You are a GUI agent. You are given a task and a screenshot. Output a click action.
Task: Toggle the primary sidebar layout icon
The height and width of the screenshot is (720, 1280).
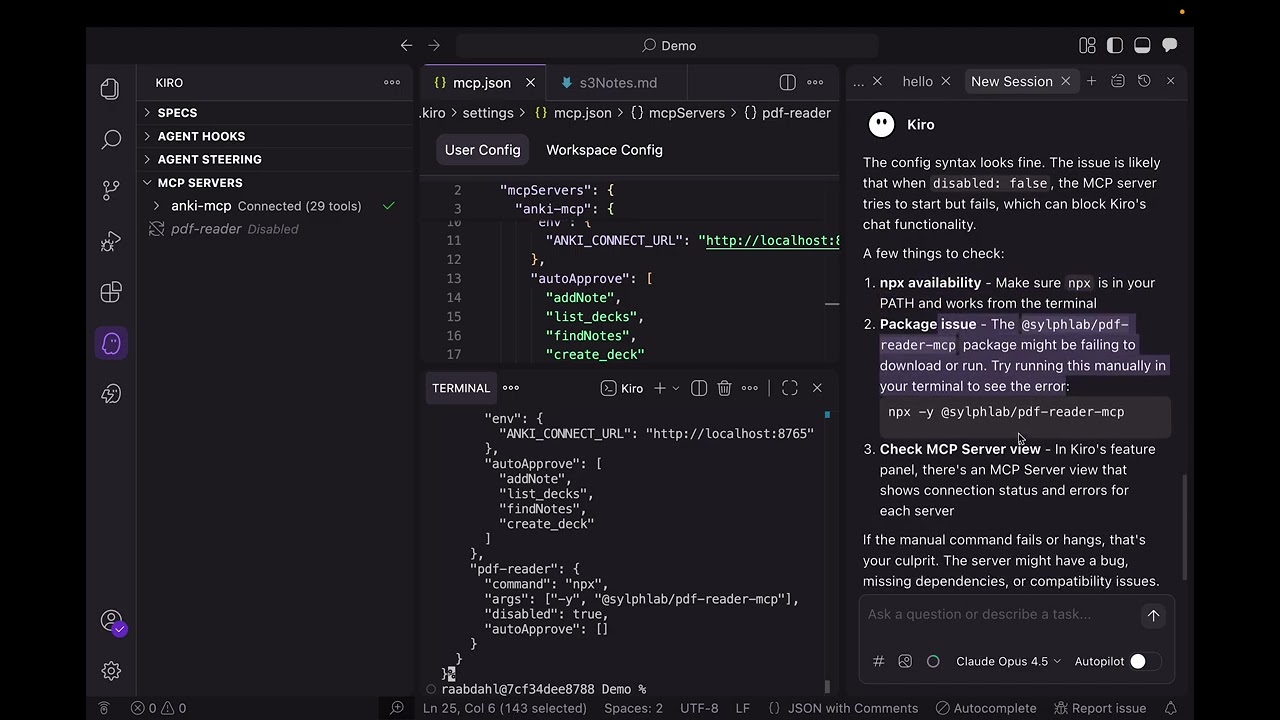click(x=1115, y=45)
